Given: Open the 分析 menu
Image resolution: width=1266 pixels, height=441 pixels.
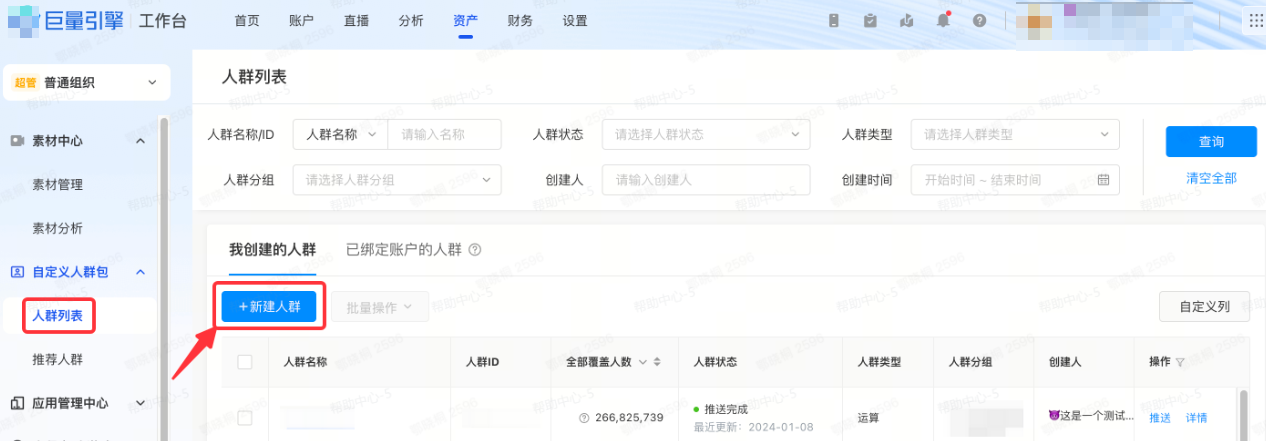Looking at the screenshot, I should (410, 21).
